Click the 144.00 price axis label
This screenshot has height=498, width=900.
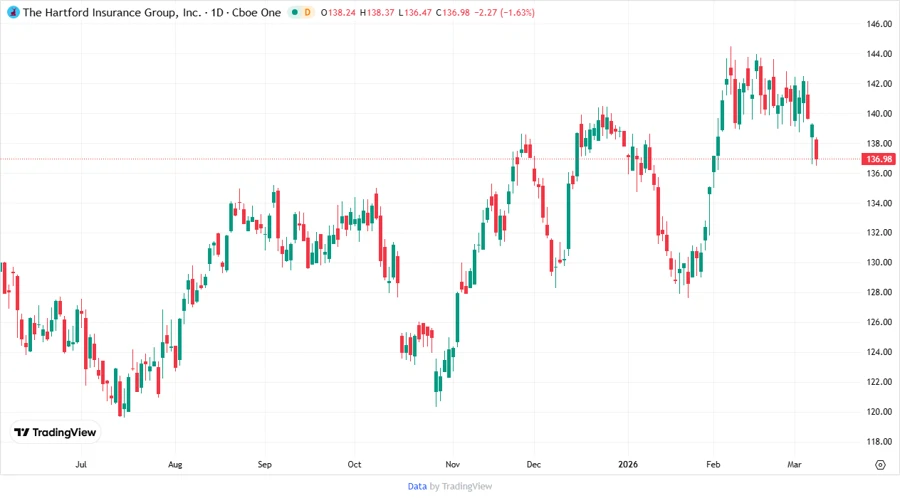[x=879, y=54]
